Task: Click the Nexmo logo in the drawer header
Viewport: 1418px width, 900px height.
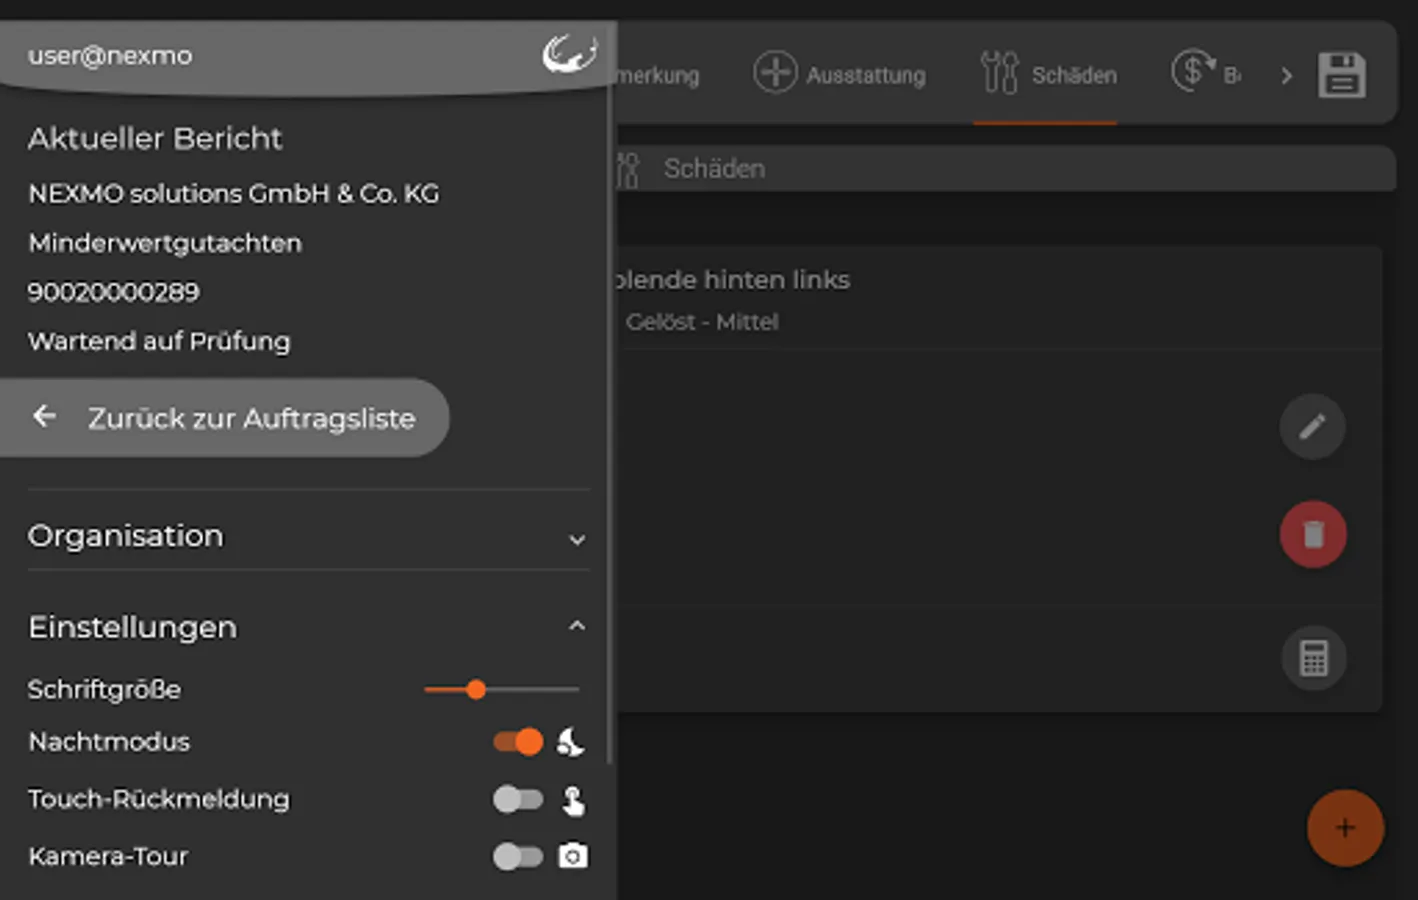Action: click(x=569, y=54)
